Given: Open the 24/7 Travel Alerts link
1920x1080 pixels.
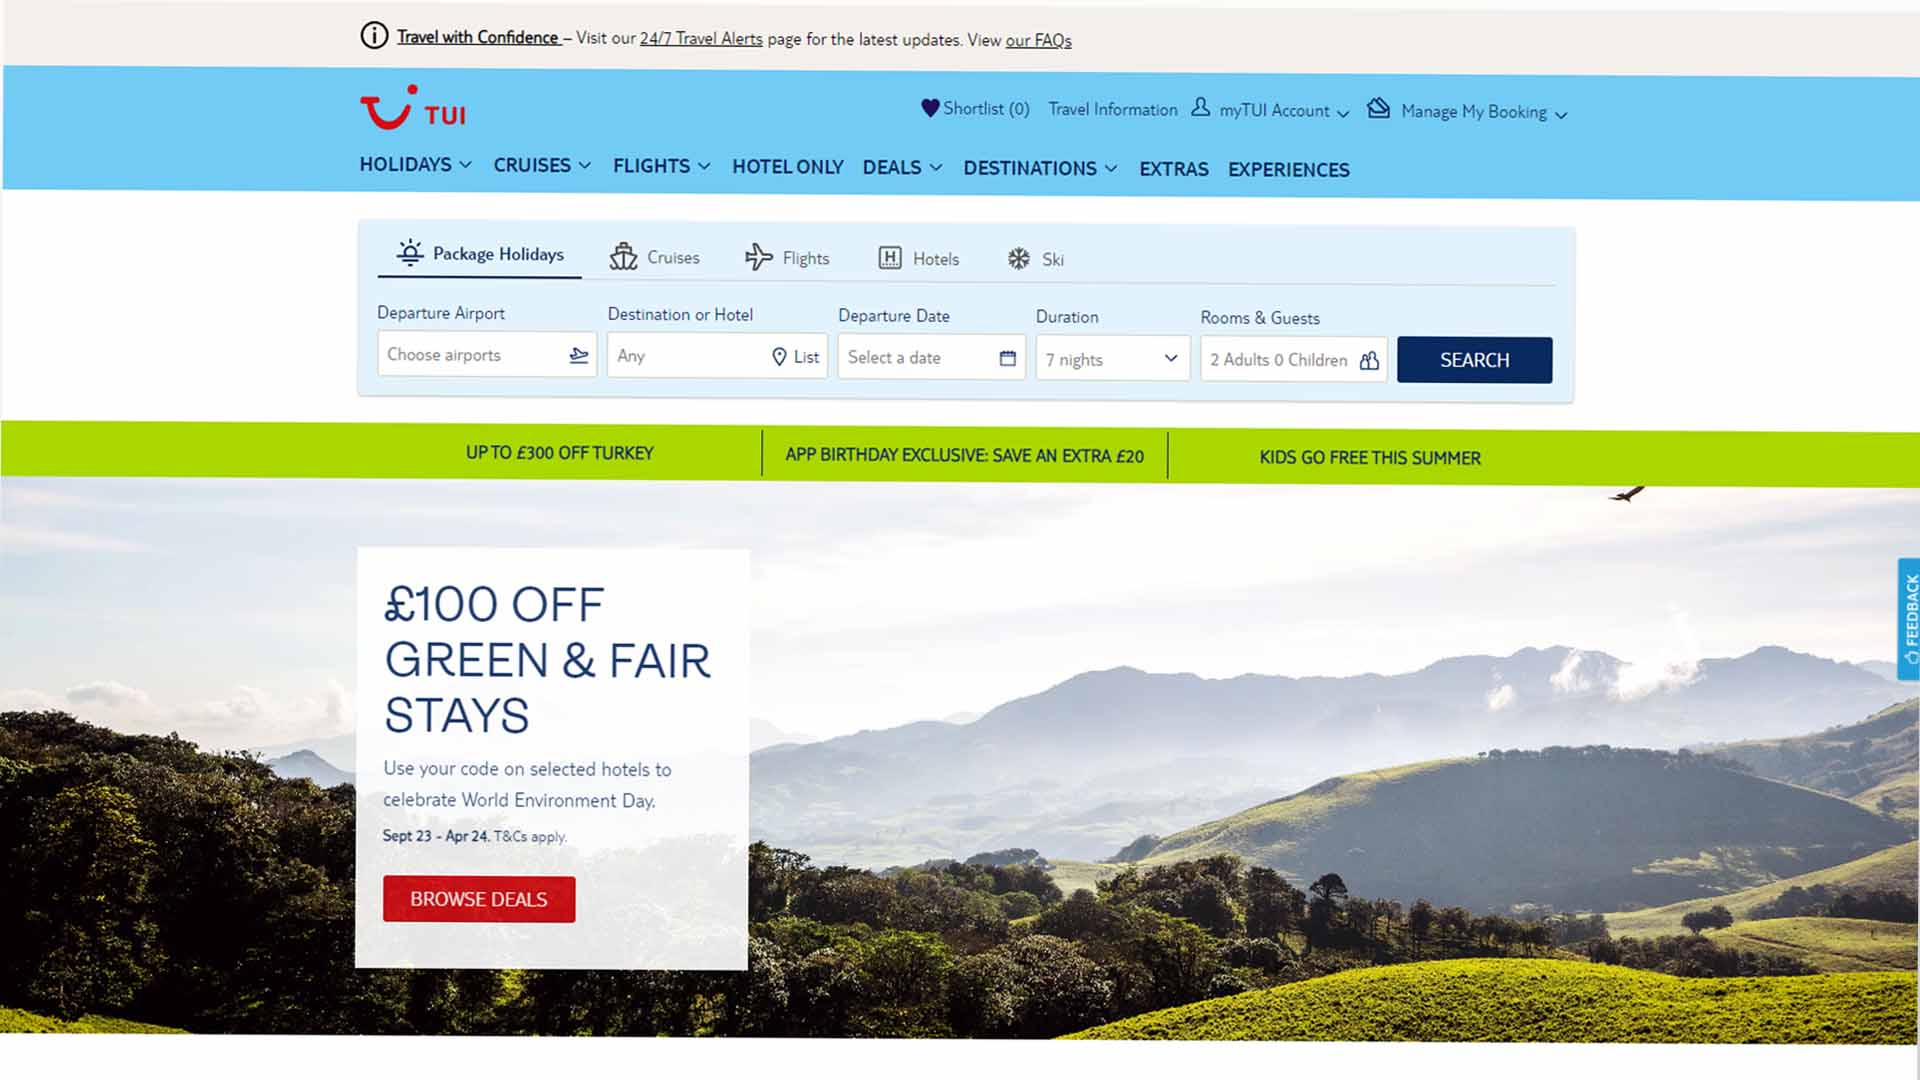Looking at the screenshot, I should (700, 39).
